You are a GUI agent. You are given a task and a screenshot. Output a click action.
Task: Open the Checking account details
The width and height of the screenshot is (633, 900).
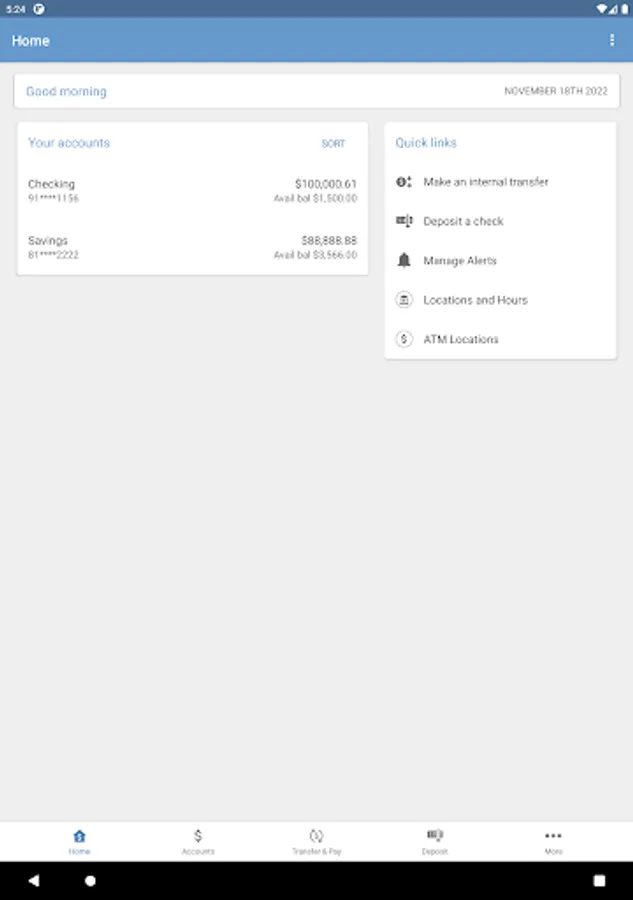point(192,191)
